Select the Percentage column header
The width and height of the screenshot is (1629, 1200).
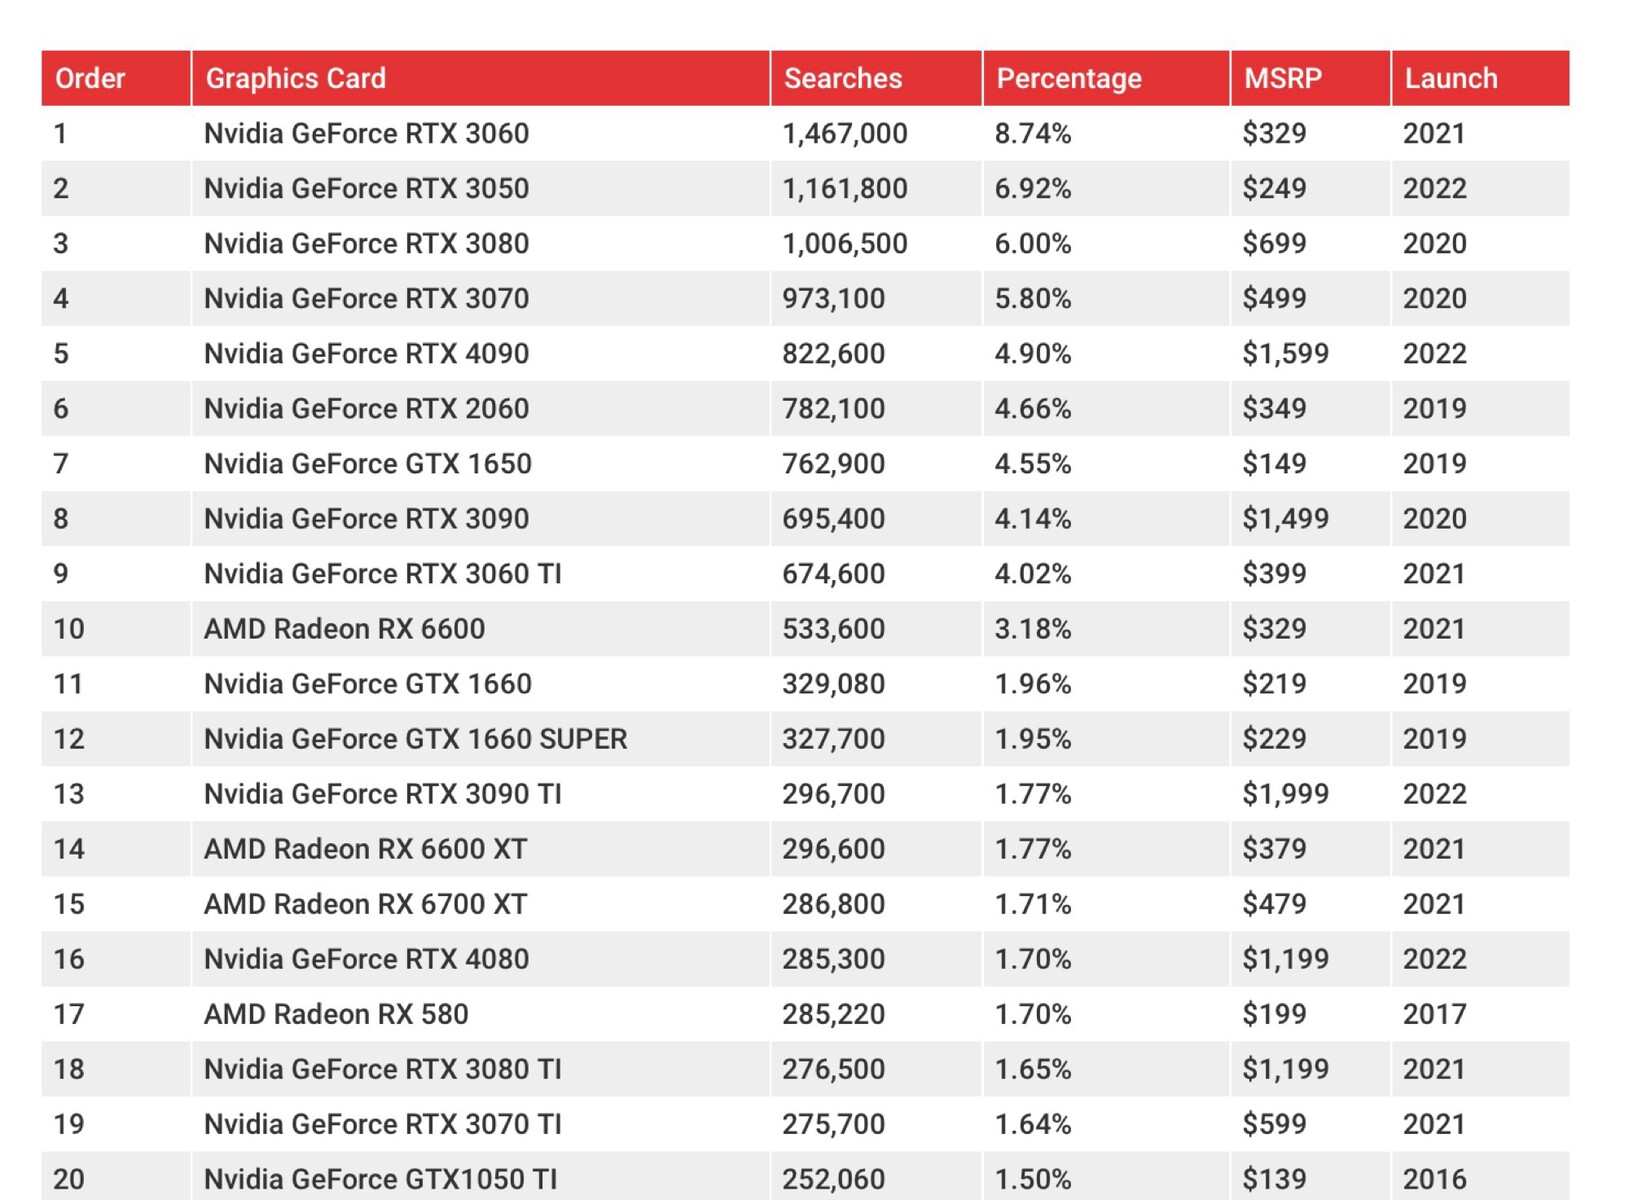coord(1068,78)
